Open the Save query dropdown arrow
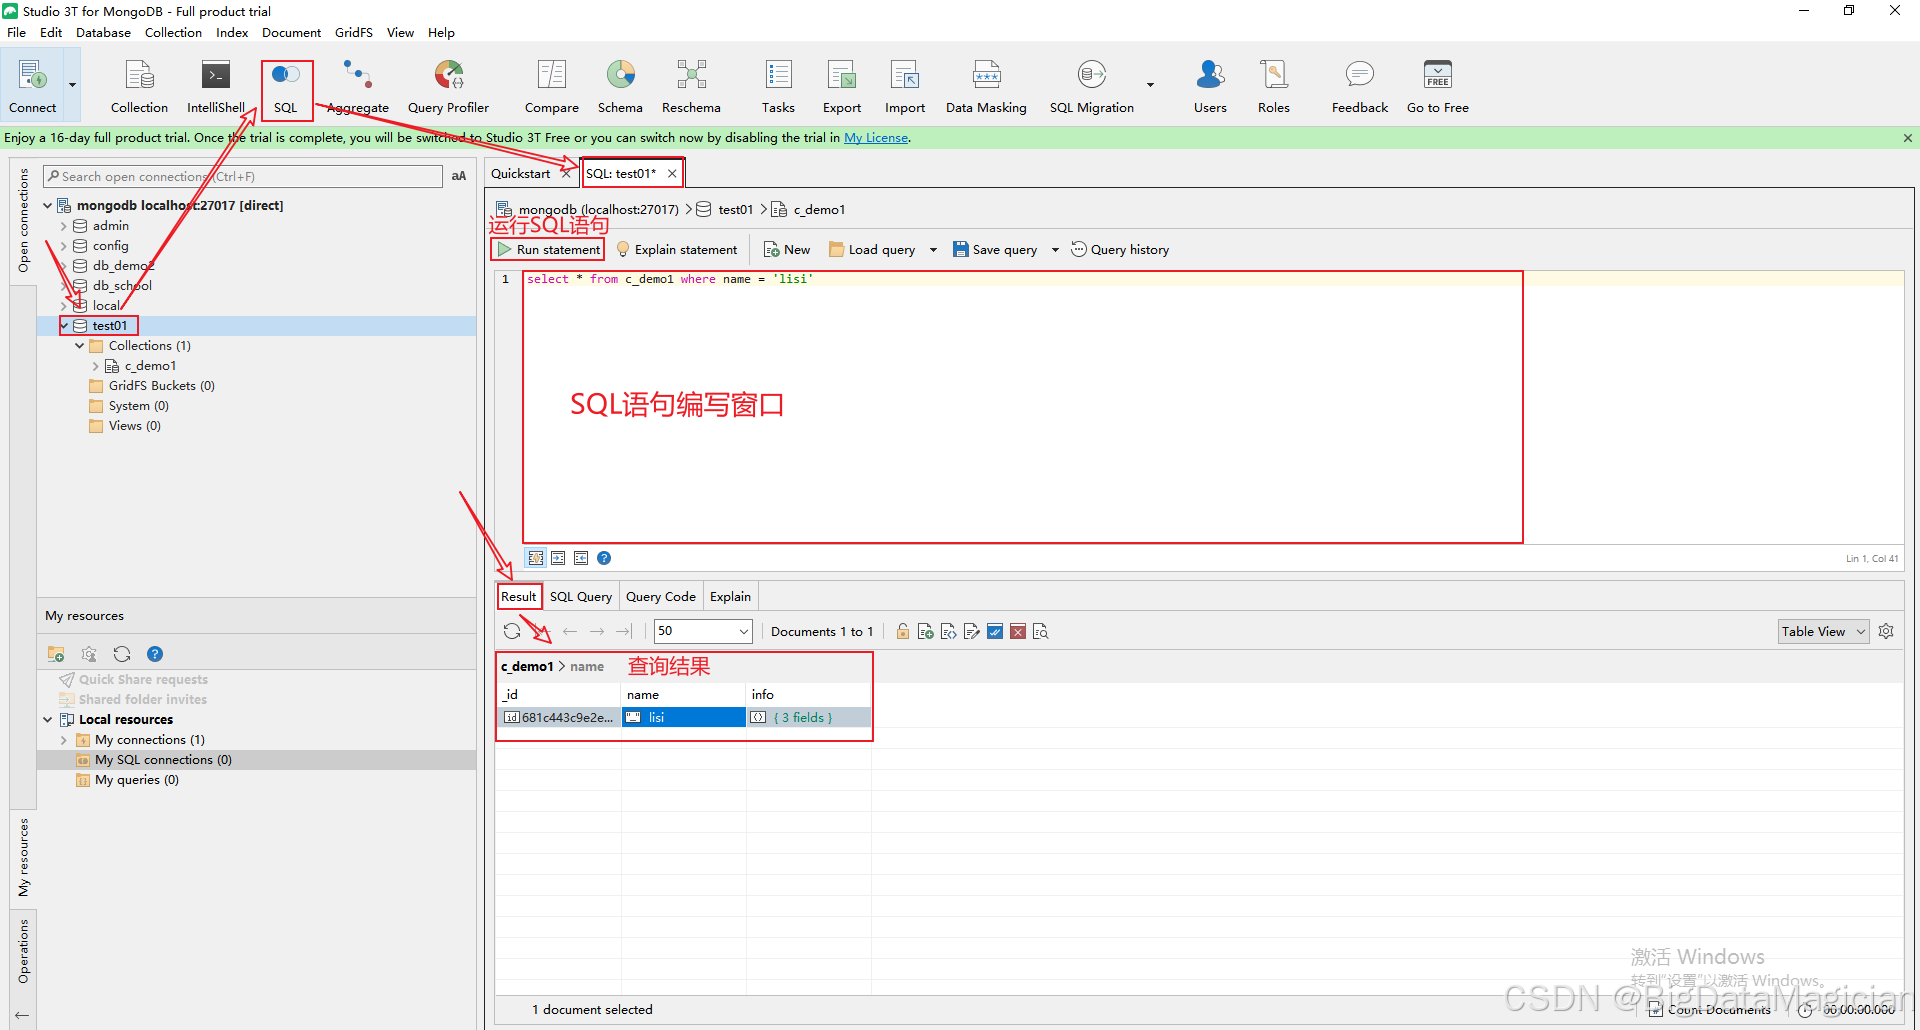 pyautogui.click(x=1055, y=250)
